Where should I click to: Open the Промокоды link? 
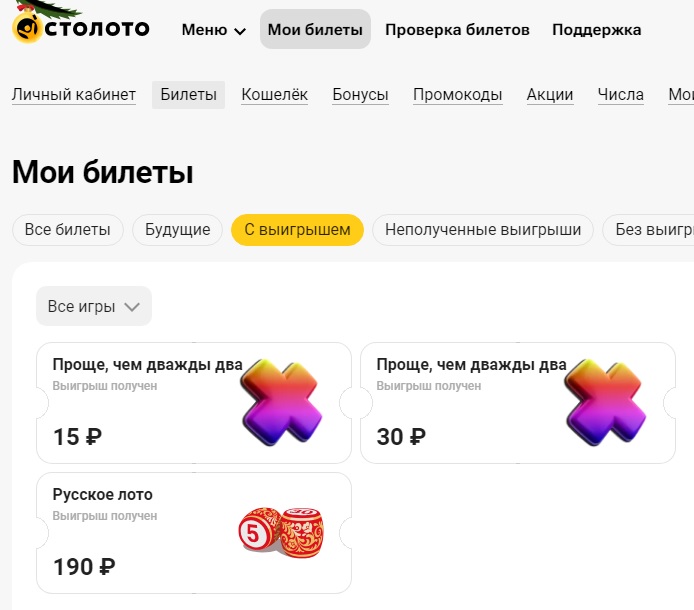point(457,95)
